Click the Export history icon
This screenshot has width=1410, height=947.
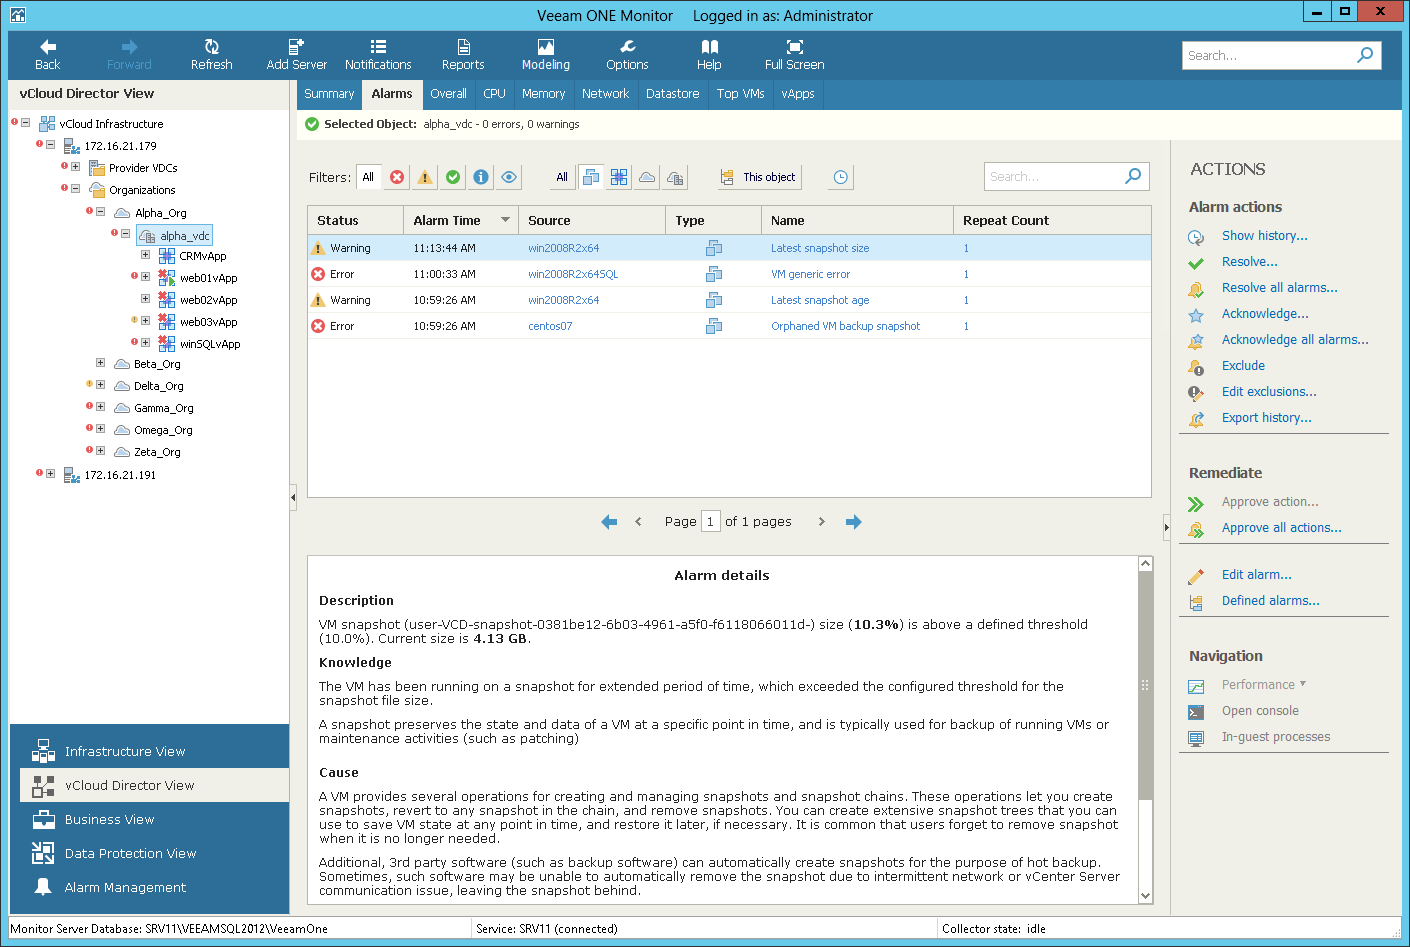click(x=1196, y=419)
